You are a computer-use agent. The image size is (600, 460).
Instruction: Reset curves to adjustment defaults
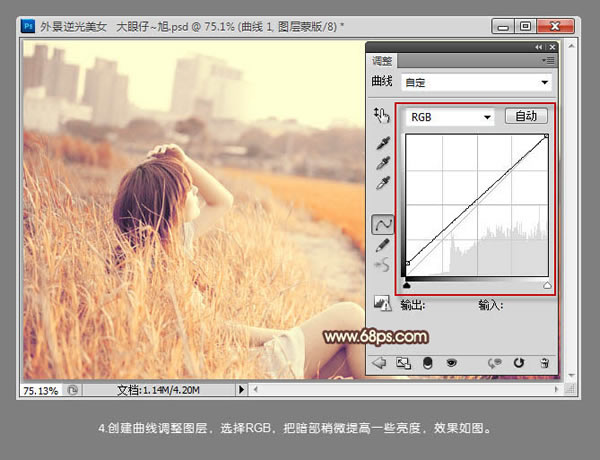tap(520, 362)
